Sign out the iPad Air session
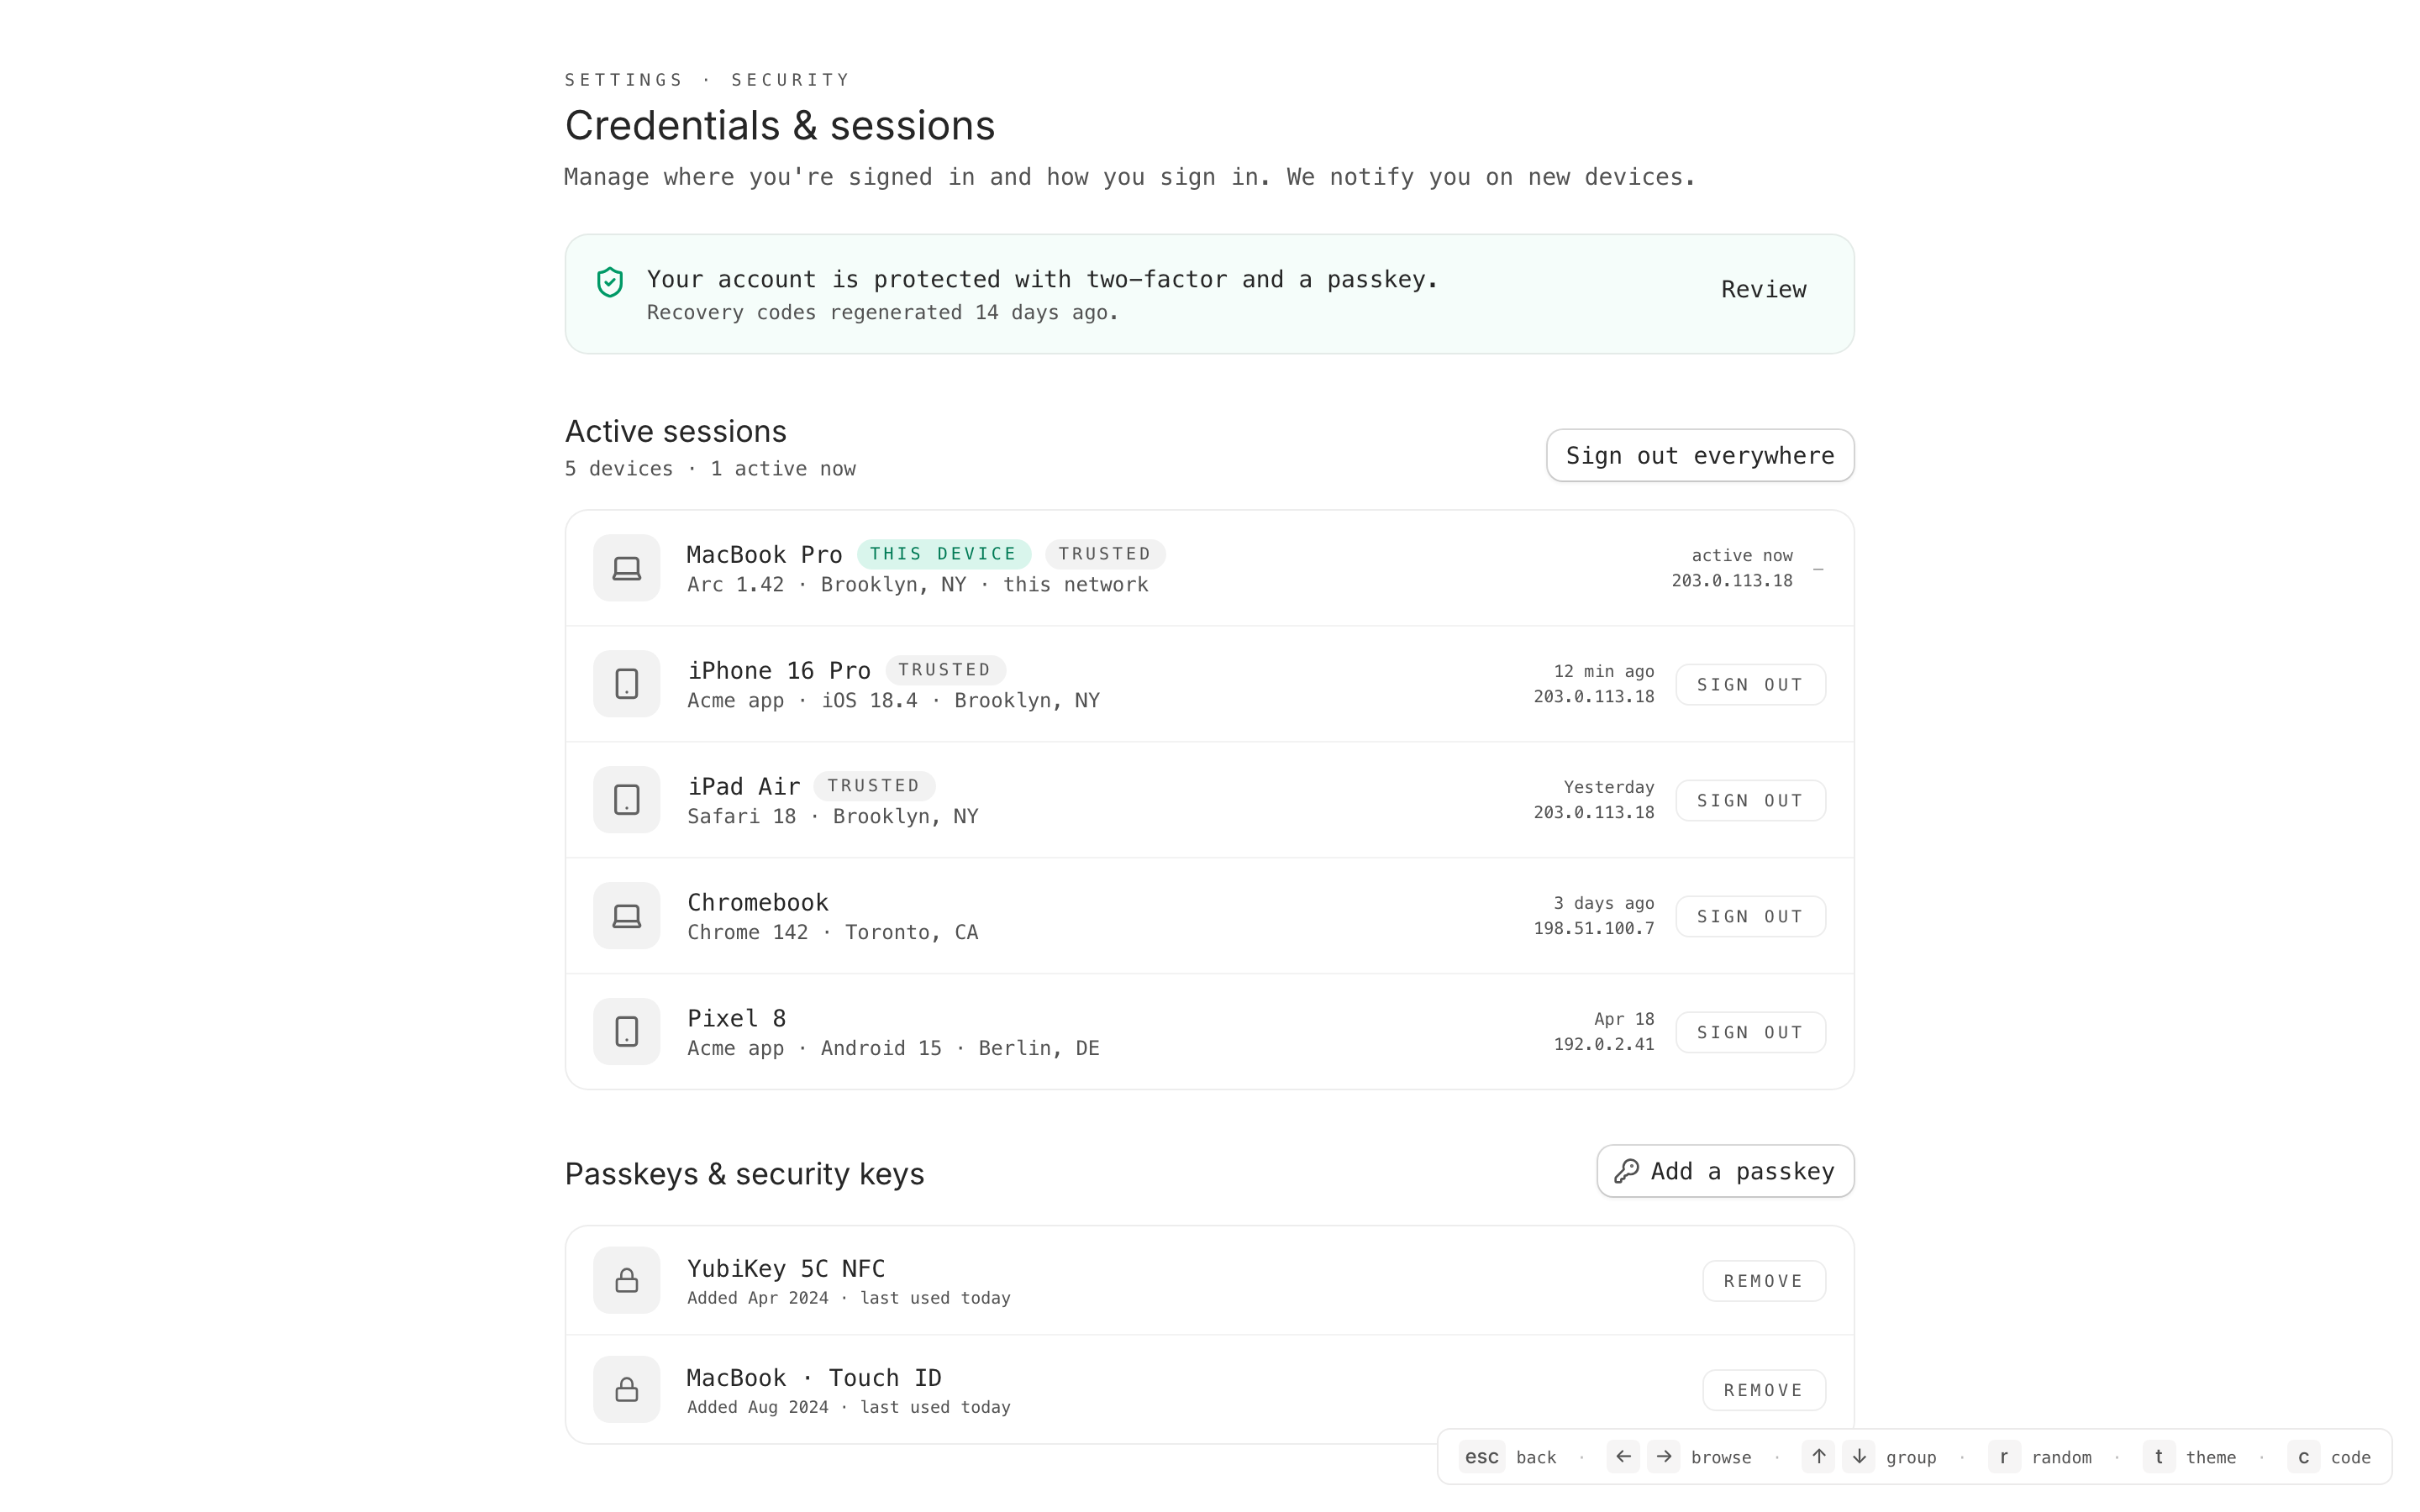Viewport: 2420px width, 1512px height. [1750, 801]
